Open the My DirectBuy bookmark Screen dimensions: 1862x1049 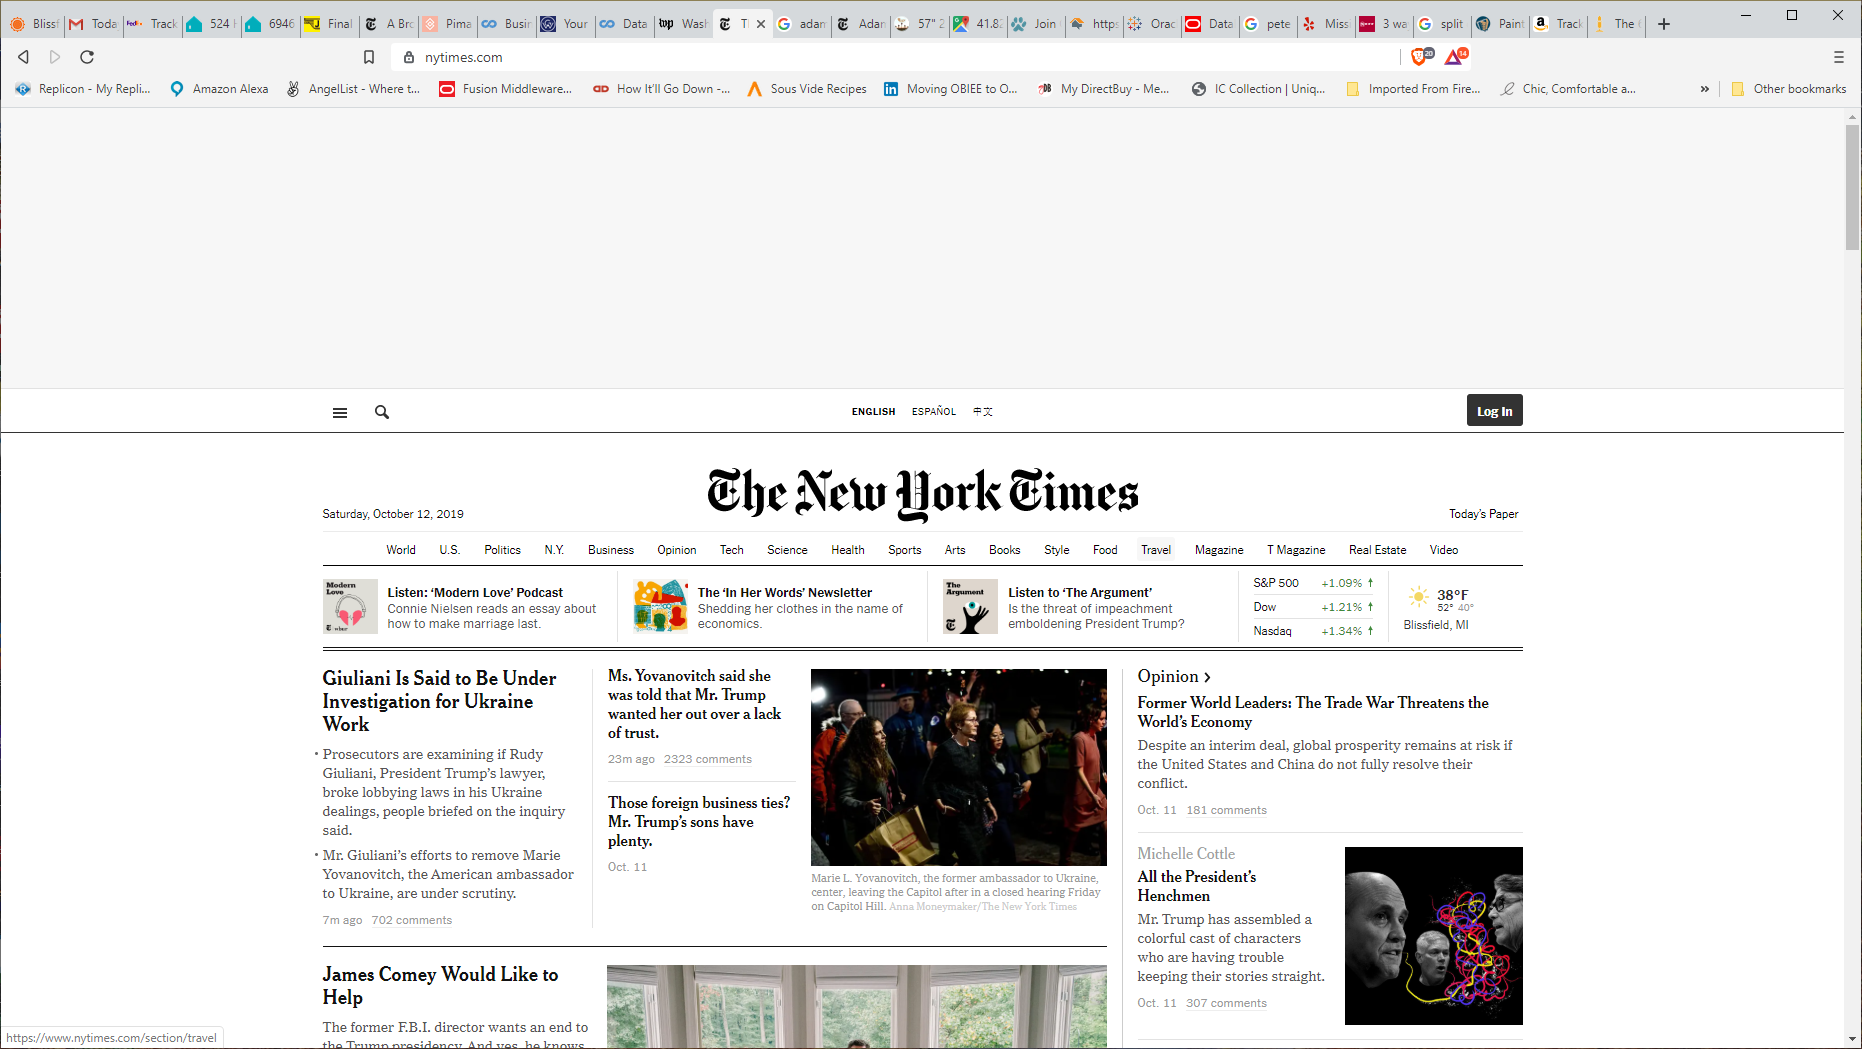[1104, 89]
